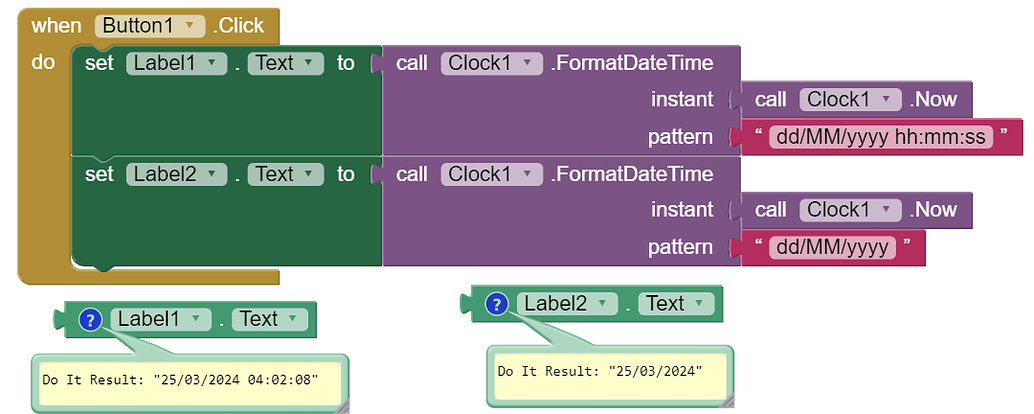The height and width of the screenshot is (414, 1034).
Task: Click the resize handle of Label2's comment bubble
Action: [727, 400]
